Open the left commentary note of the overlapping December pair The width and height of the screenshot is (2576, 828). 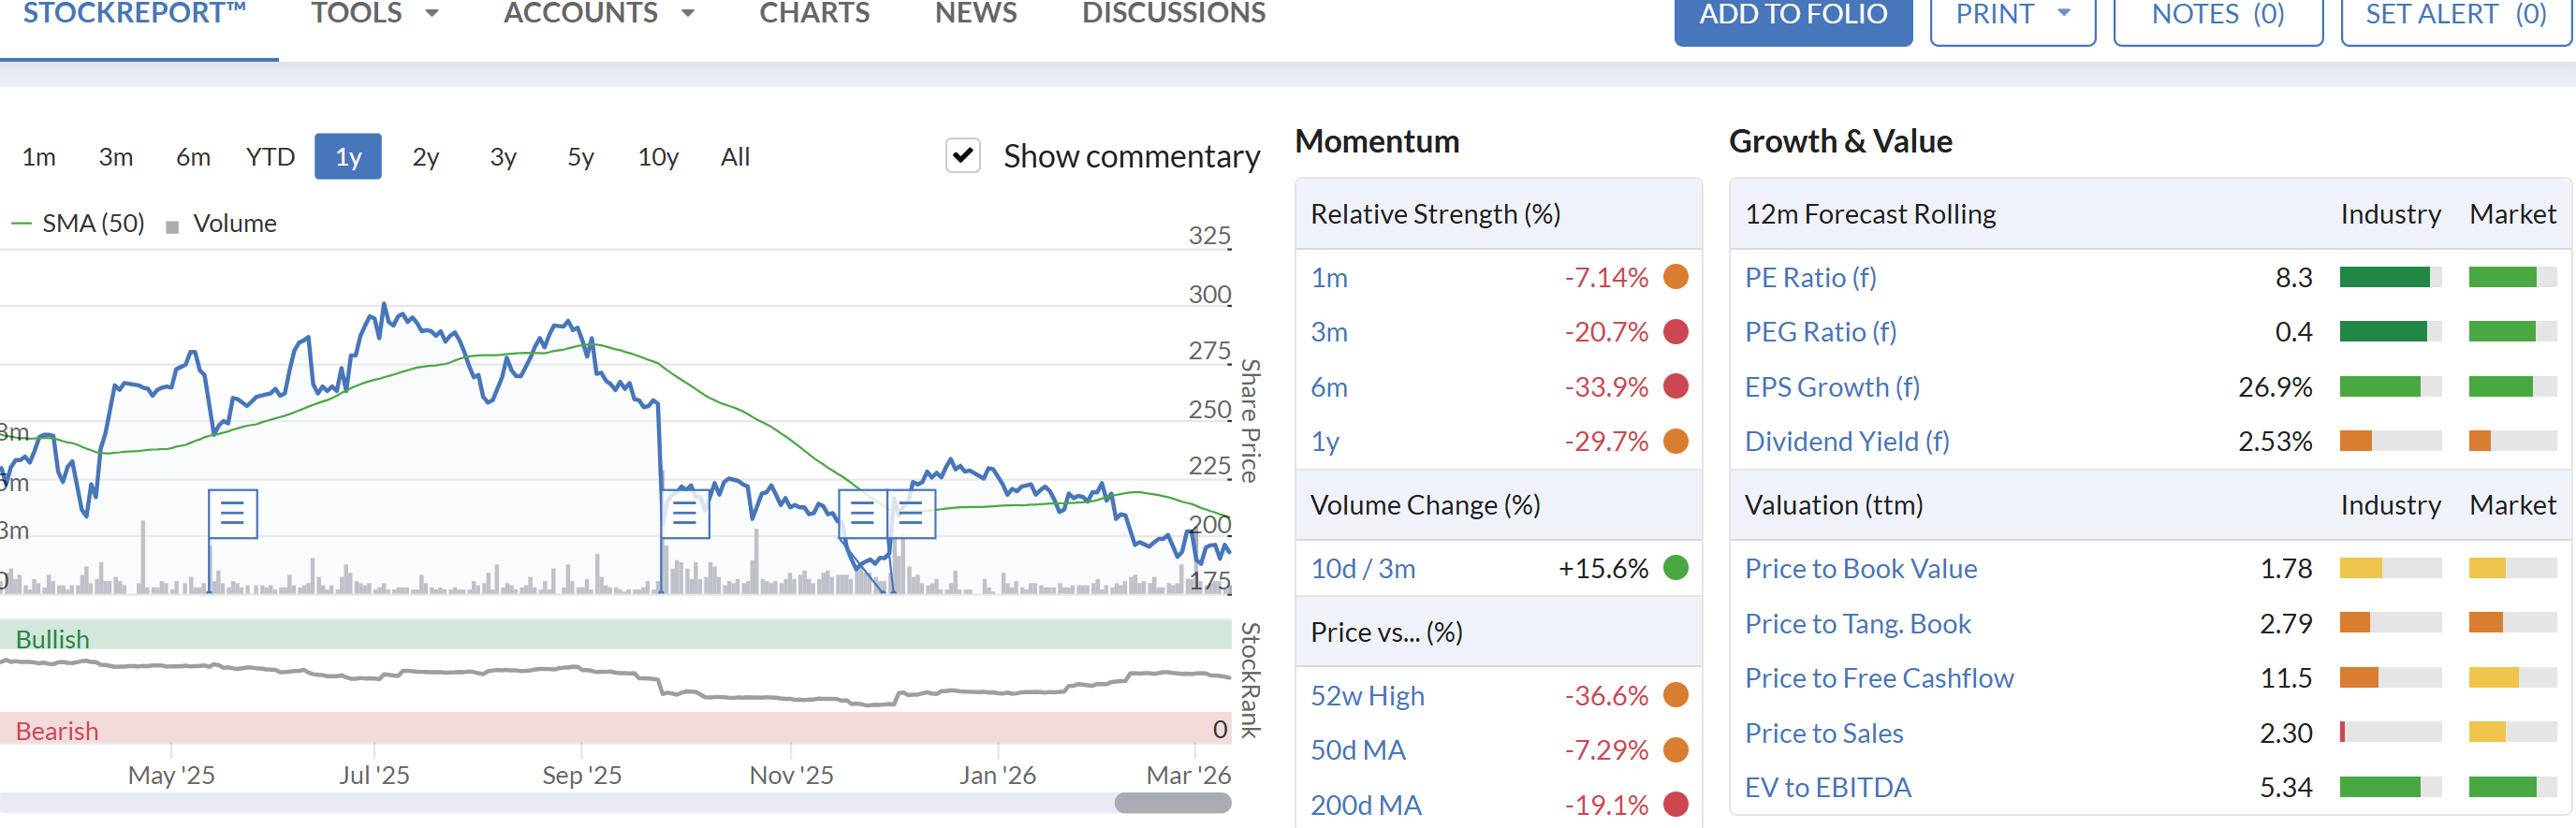click(x=862, y=513)
